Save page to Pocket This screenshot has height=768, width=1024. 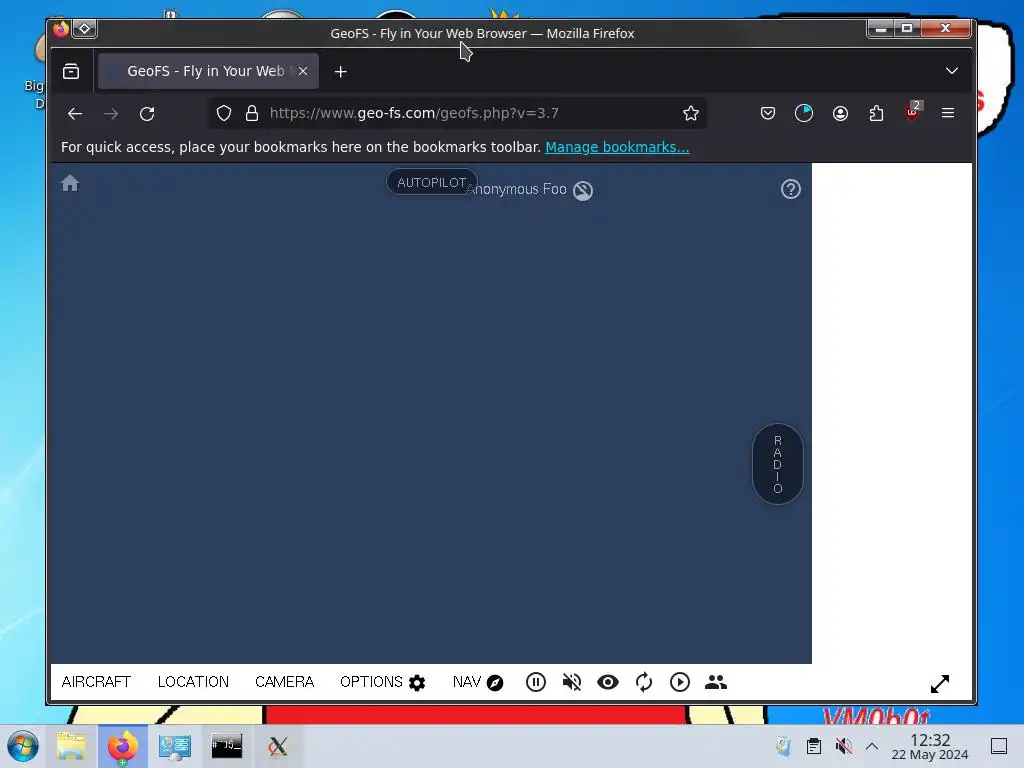[x=768, y=114]
